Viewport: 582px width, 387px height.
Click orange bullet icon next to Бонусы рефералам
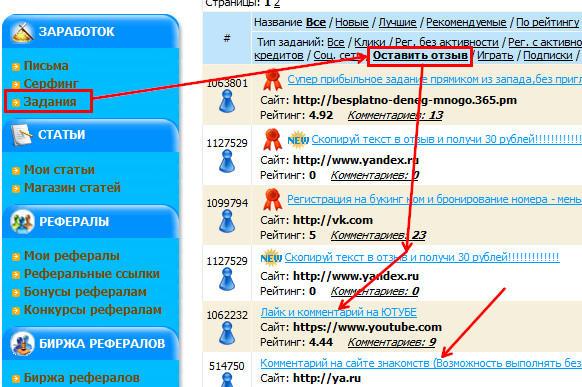point(16,292)
